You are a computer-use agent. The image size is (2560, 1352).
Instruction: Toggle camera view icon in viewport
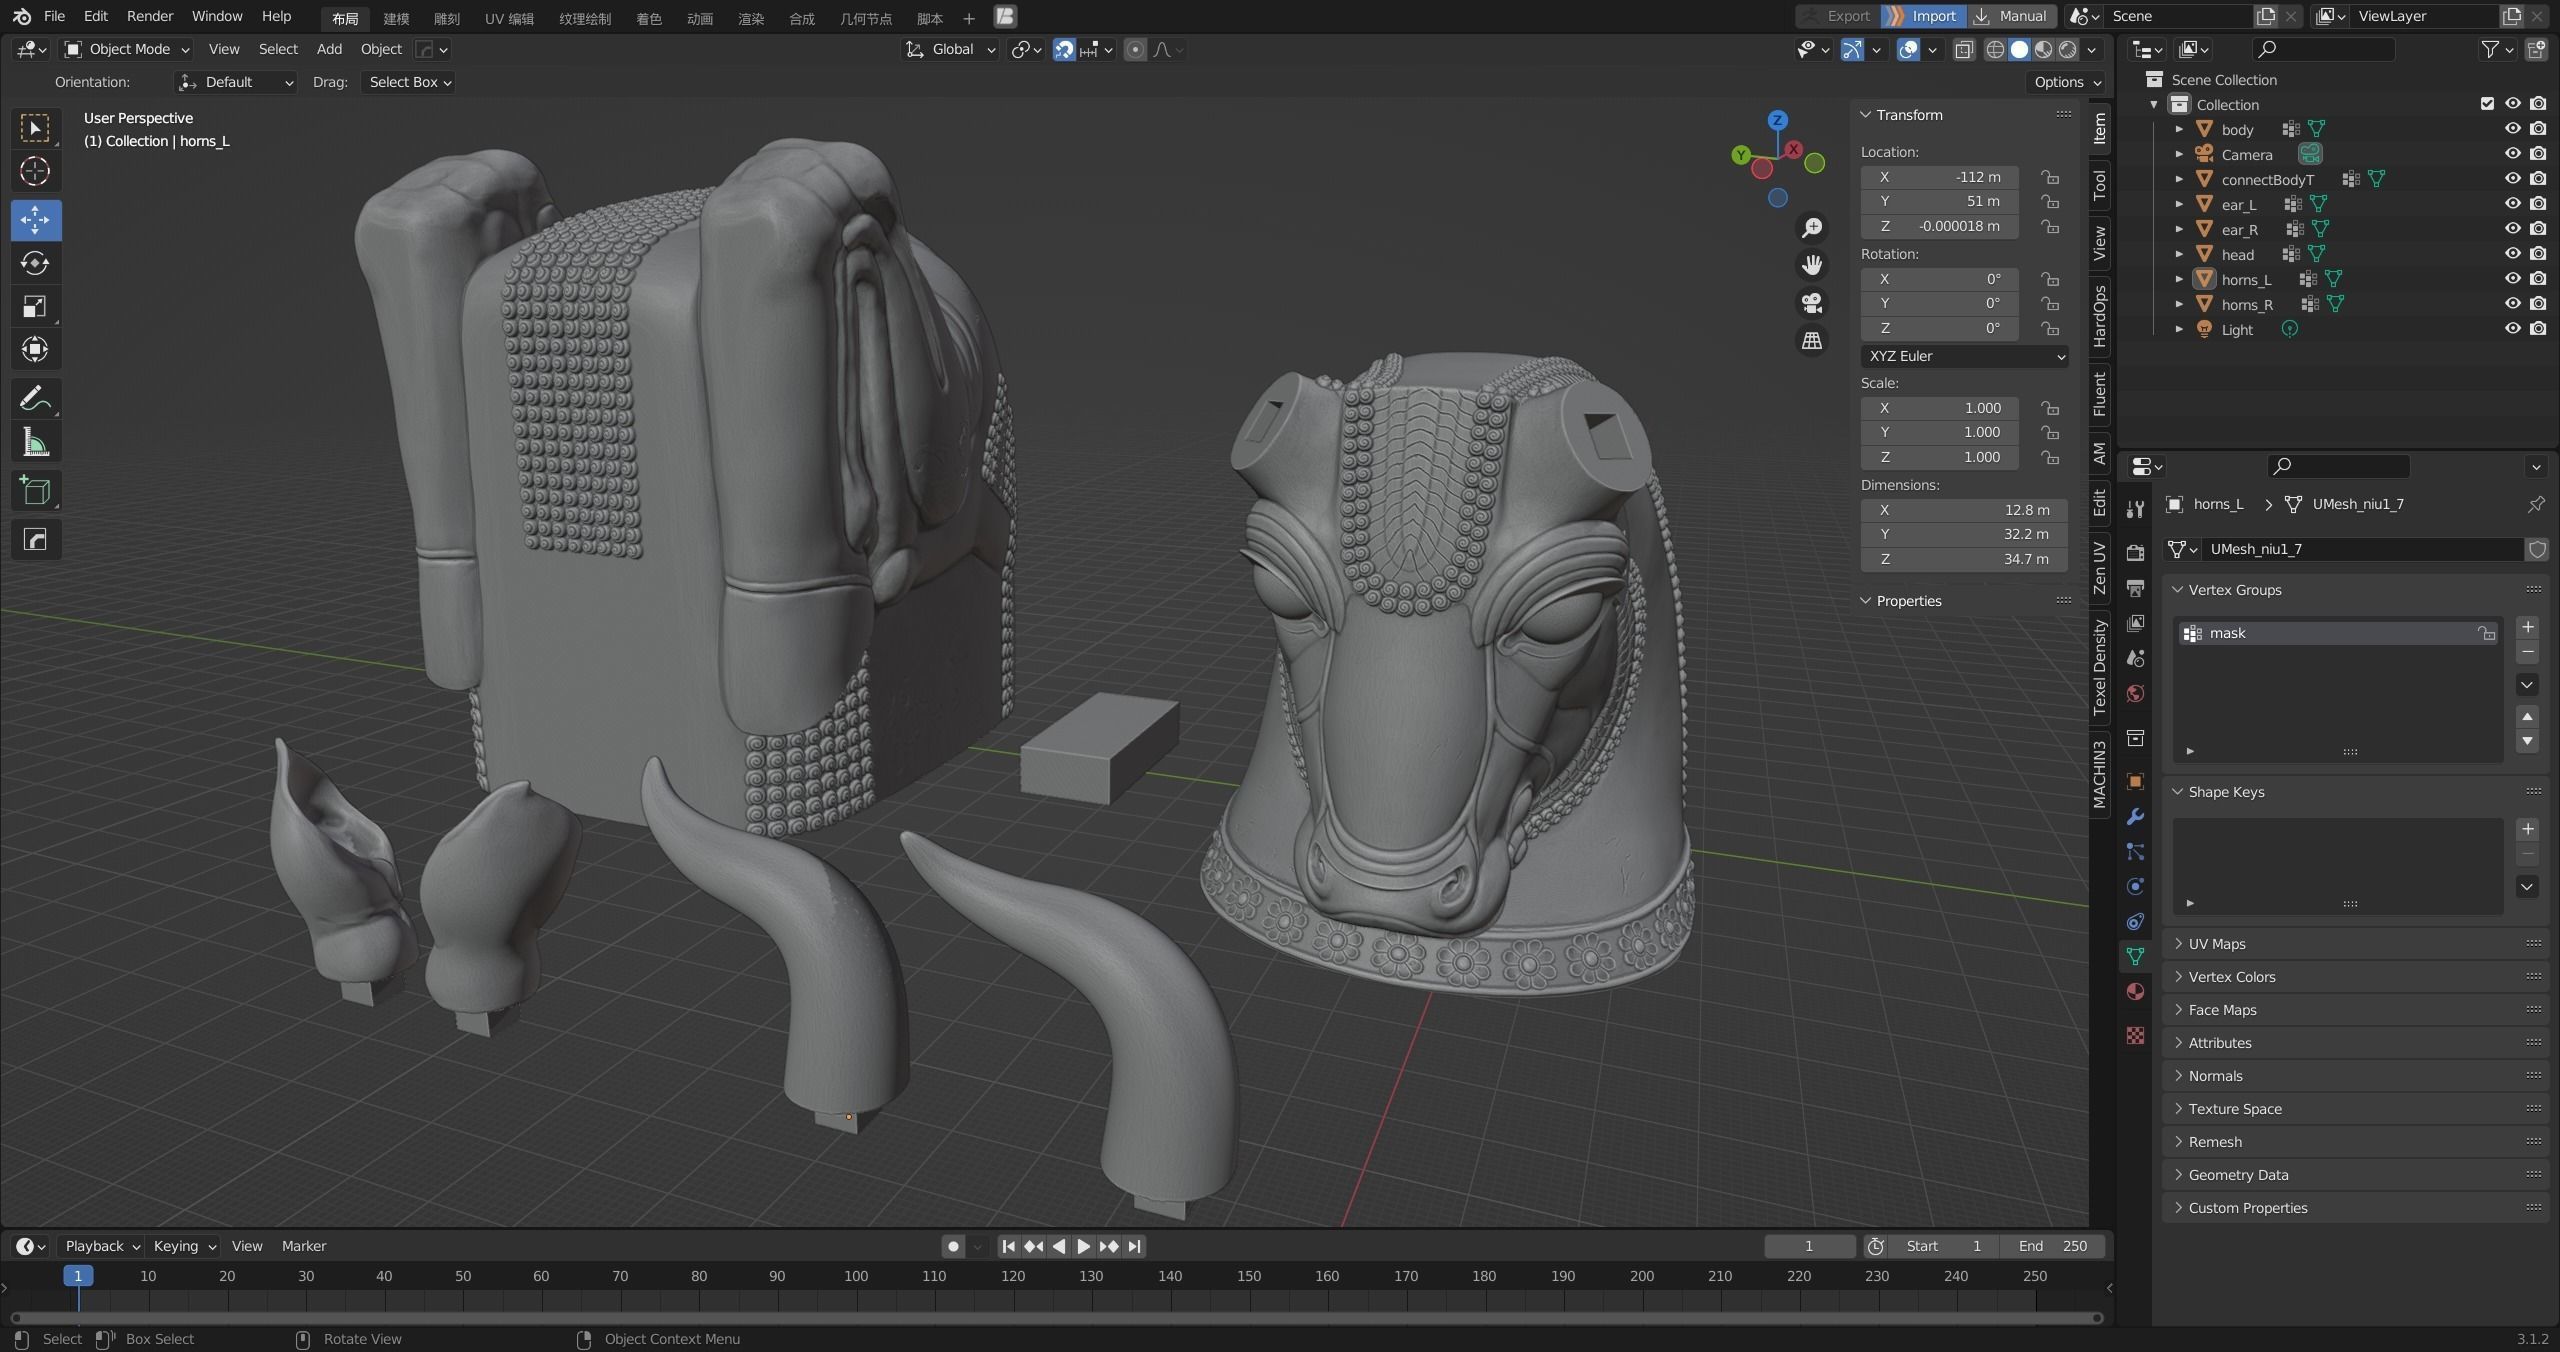pyautogui.click(x=1811, y=303)
